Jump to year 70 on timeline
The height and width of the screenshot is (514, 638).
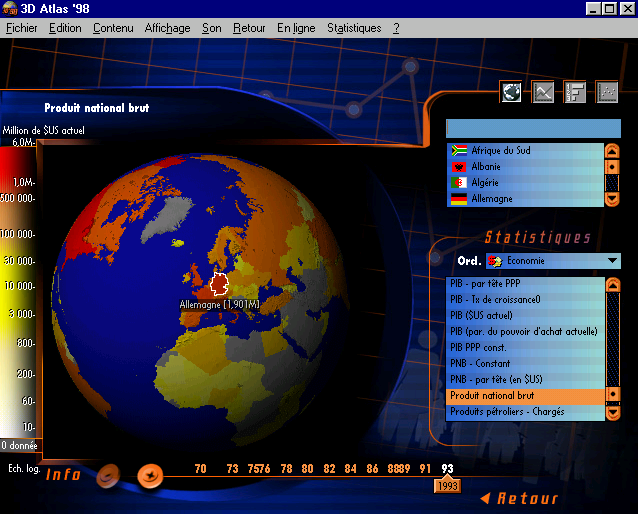(x=201, y=469)
